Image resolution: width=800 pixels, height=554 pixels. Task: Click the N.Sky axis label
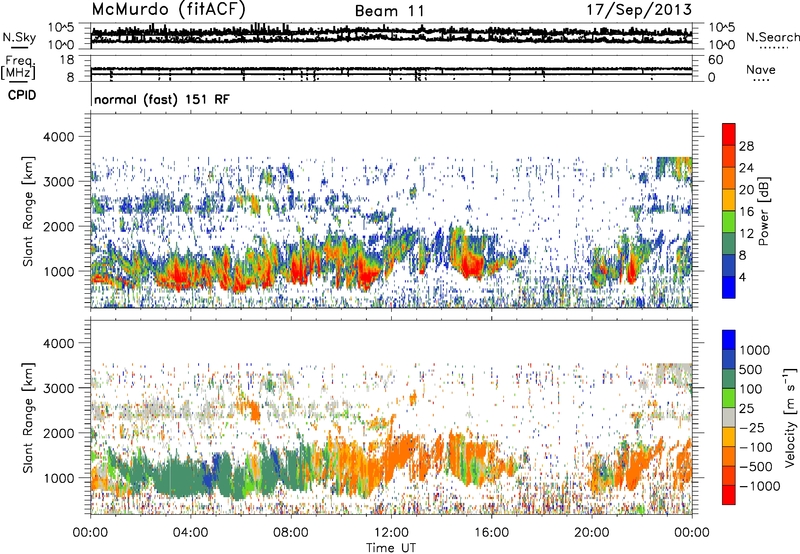coord(19,38)
